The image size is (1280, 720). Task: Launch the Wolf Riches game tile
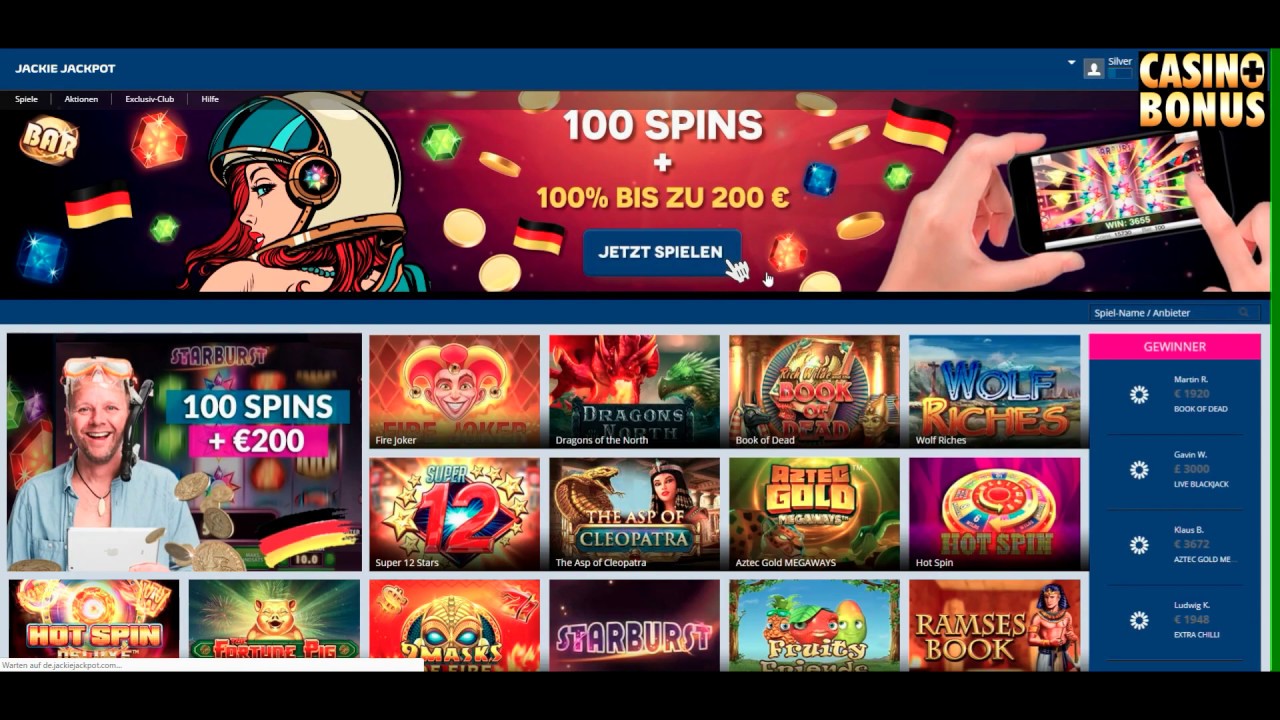click(x=995, y=391)
